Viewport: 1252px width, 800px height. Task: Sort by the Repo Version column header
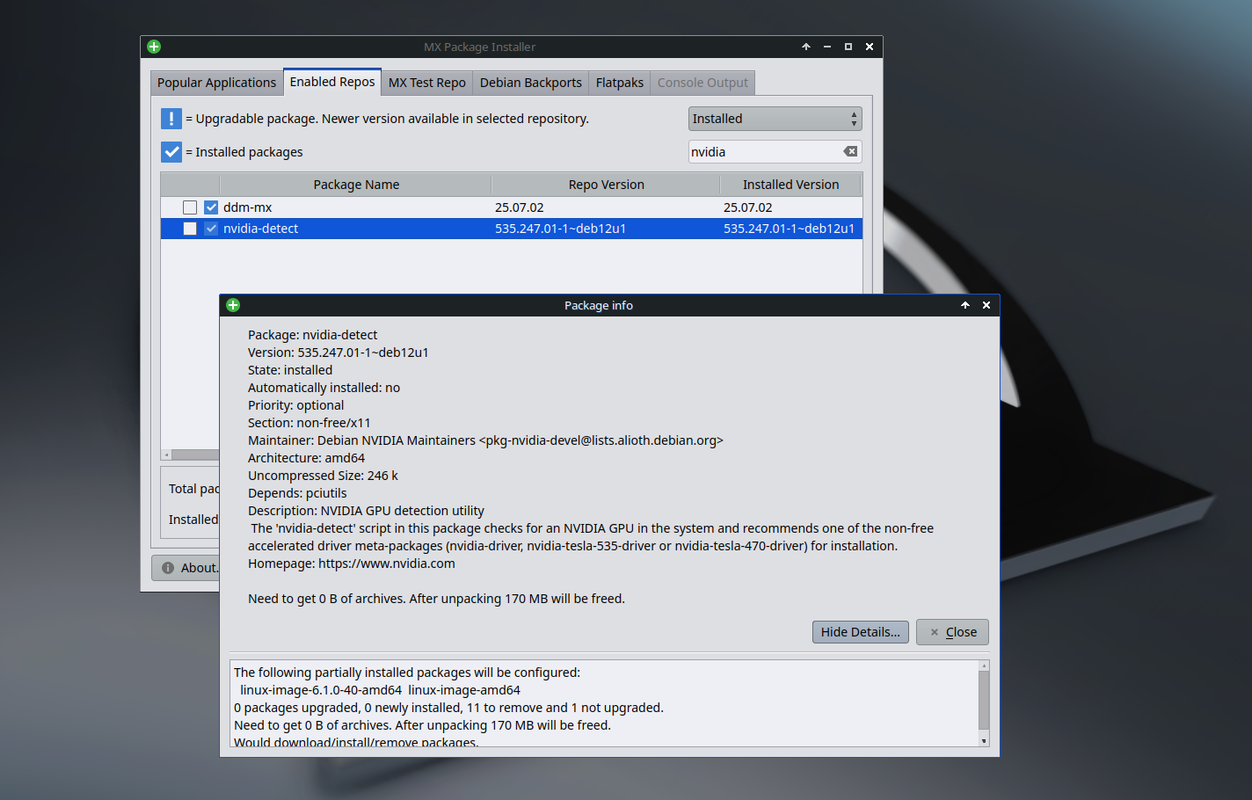tap(606, 184)
